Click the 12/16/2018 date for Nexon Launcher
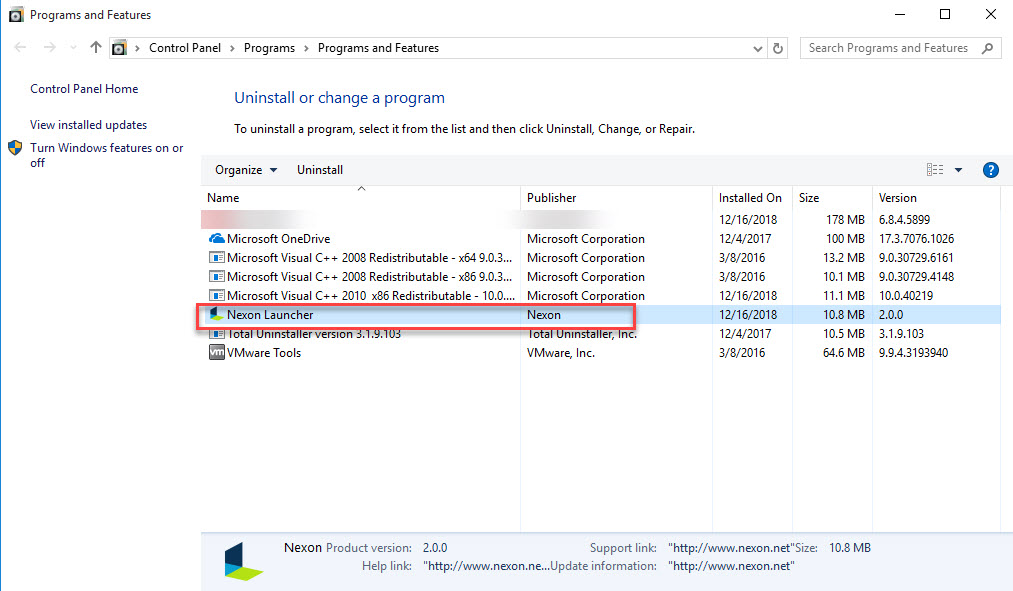Viewport: 1013px width, 591px height. click(747, 315)
